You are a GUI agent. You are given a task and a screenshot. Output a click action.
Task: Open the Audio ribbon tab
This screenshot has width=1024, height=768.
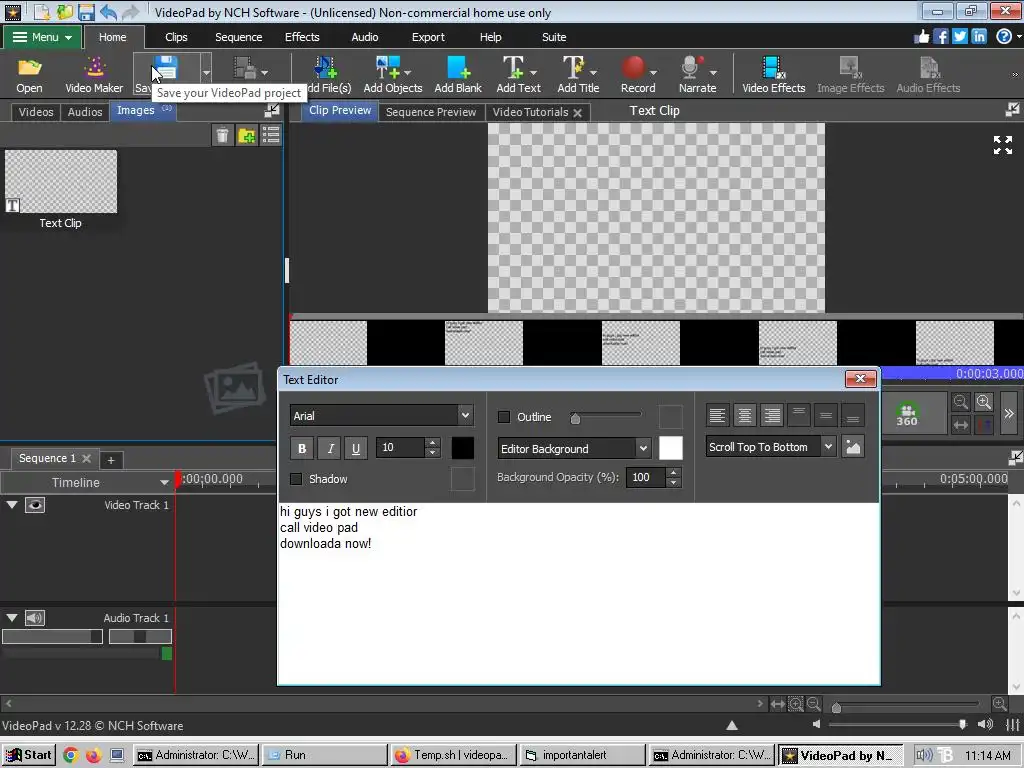[x=364, y=37]
